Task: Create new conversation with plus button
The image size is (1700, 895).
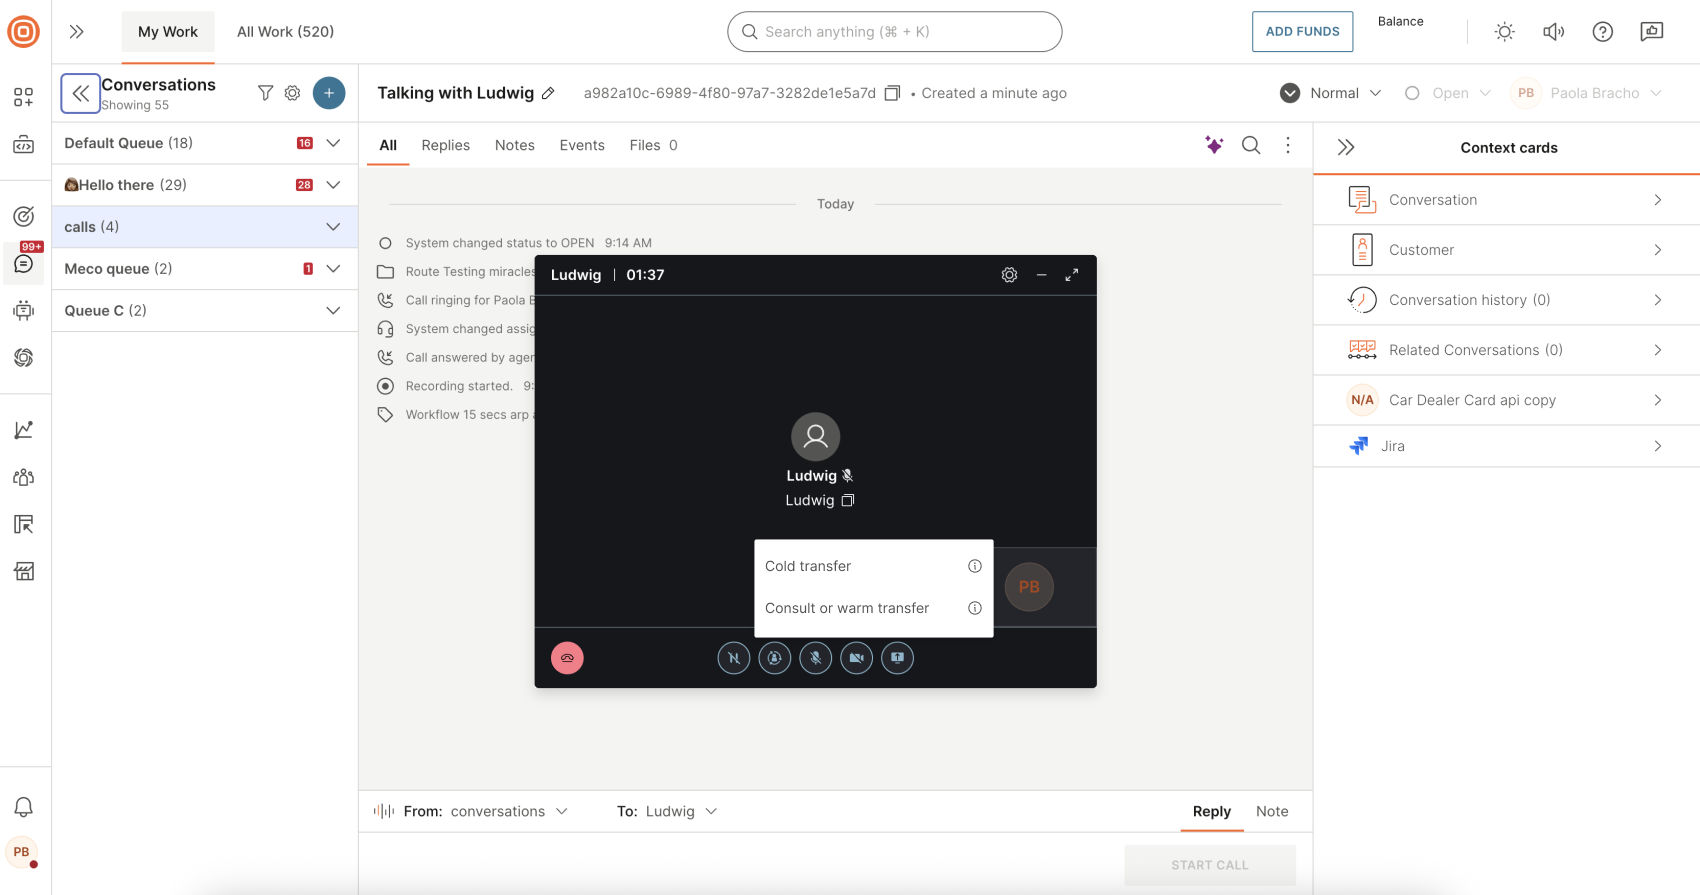Action: (x=329, y=93)
